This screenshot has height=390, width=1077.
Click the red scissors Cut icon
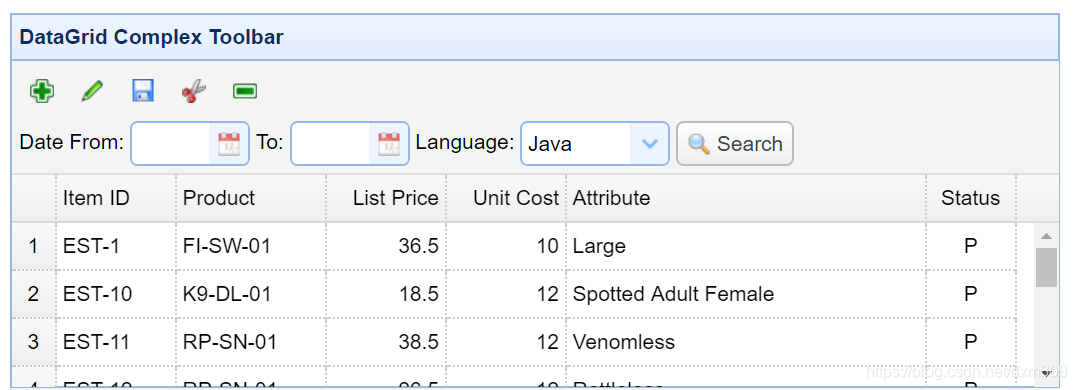point(194,91)
